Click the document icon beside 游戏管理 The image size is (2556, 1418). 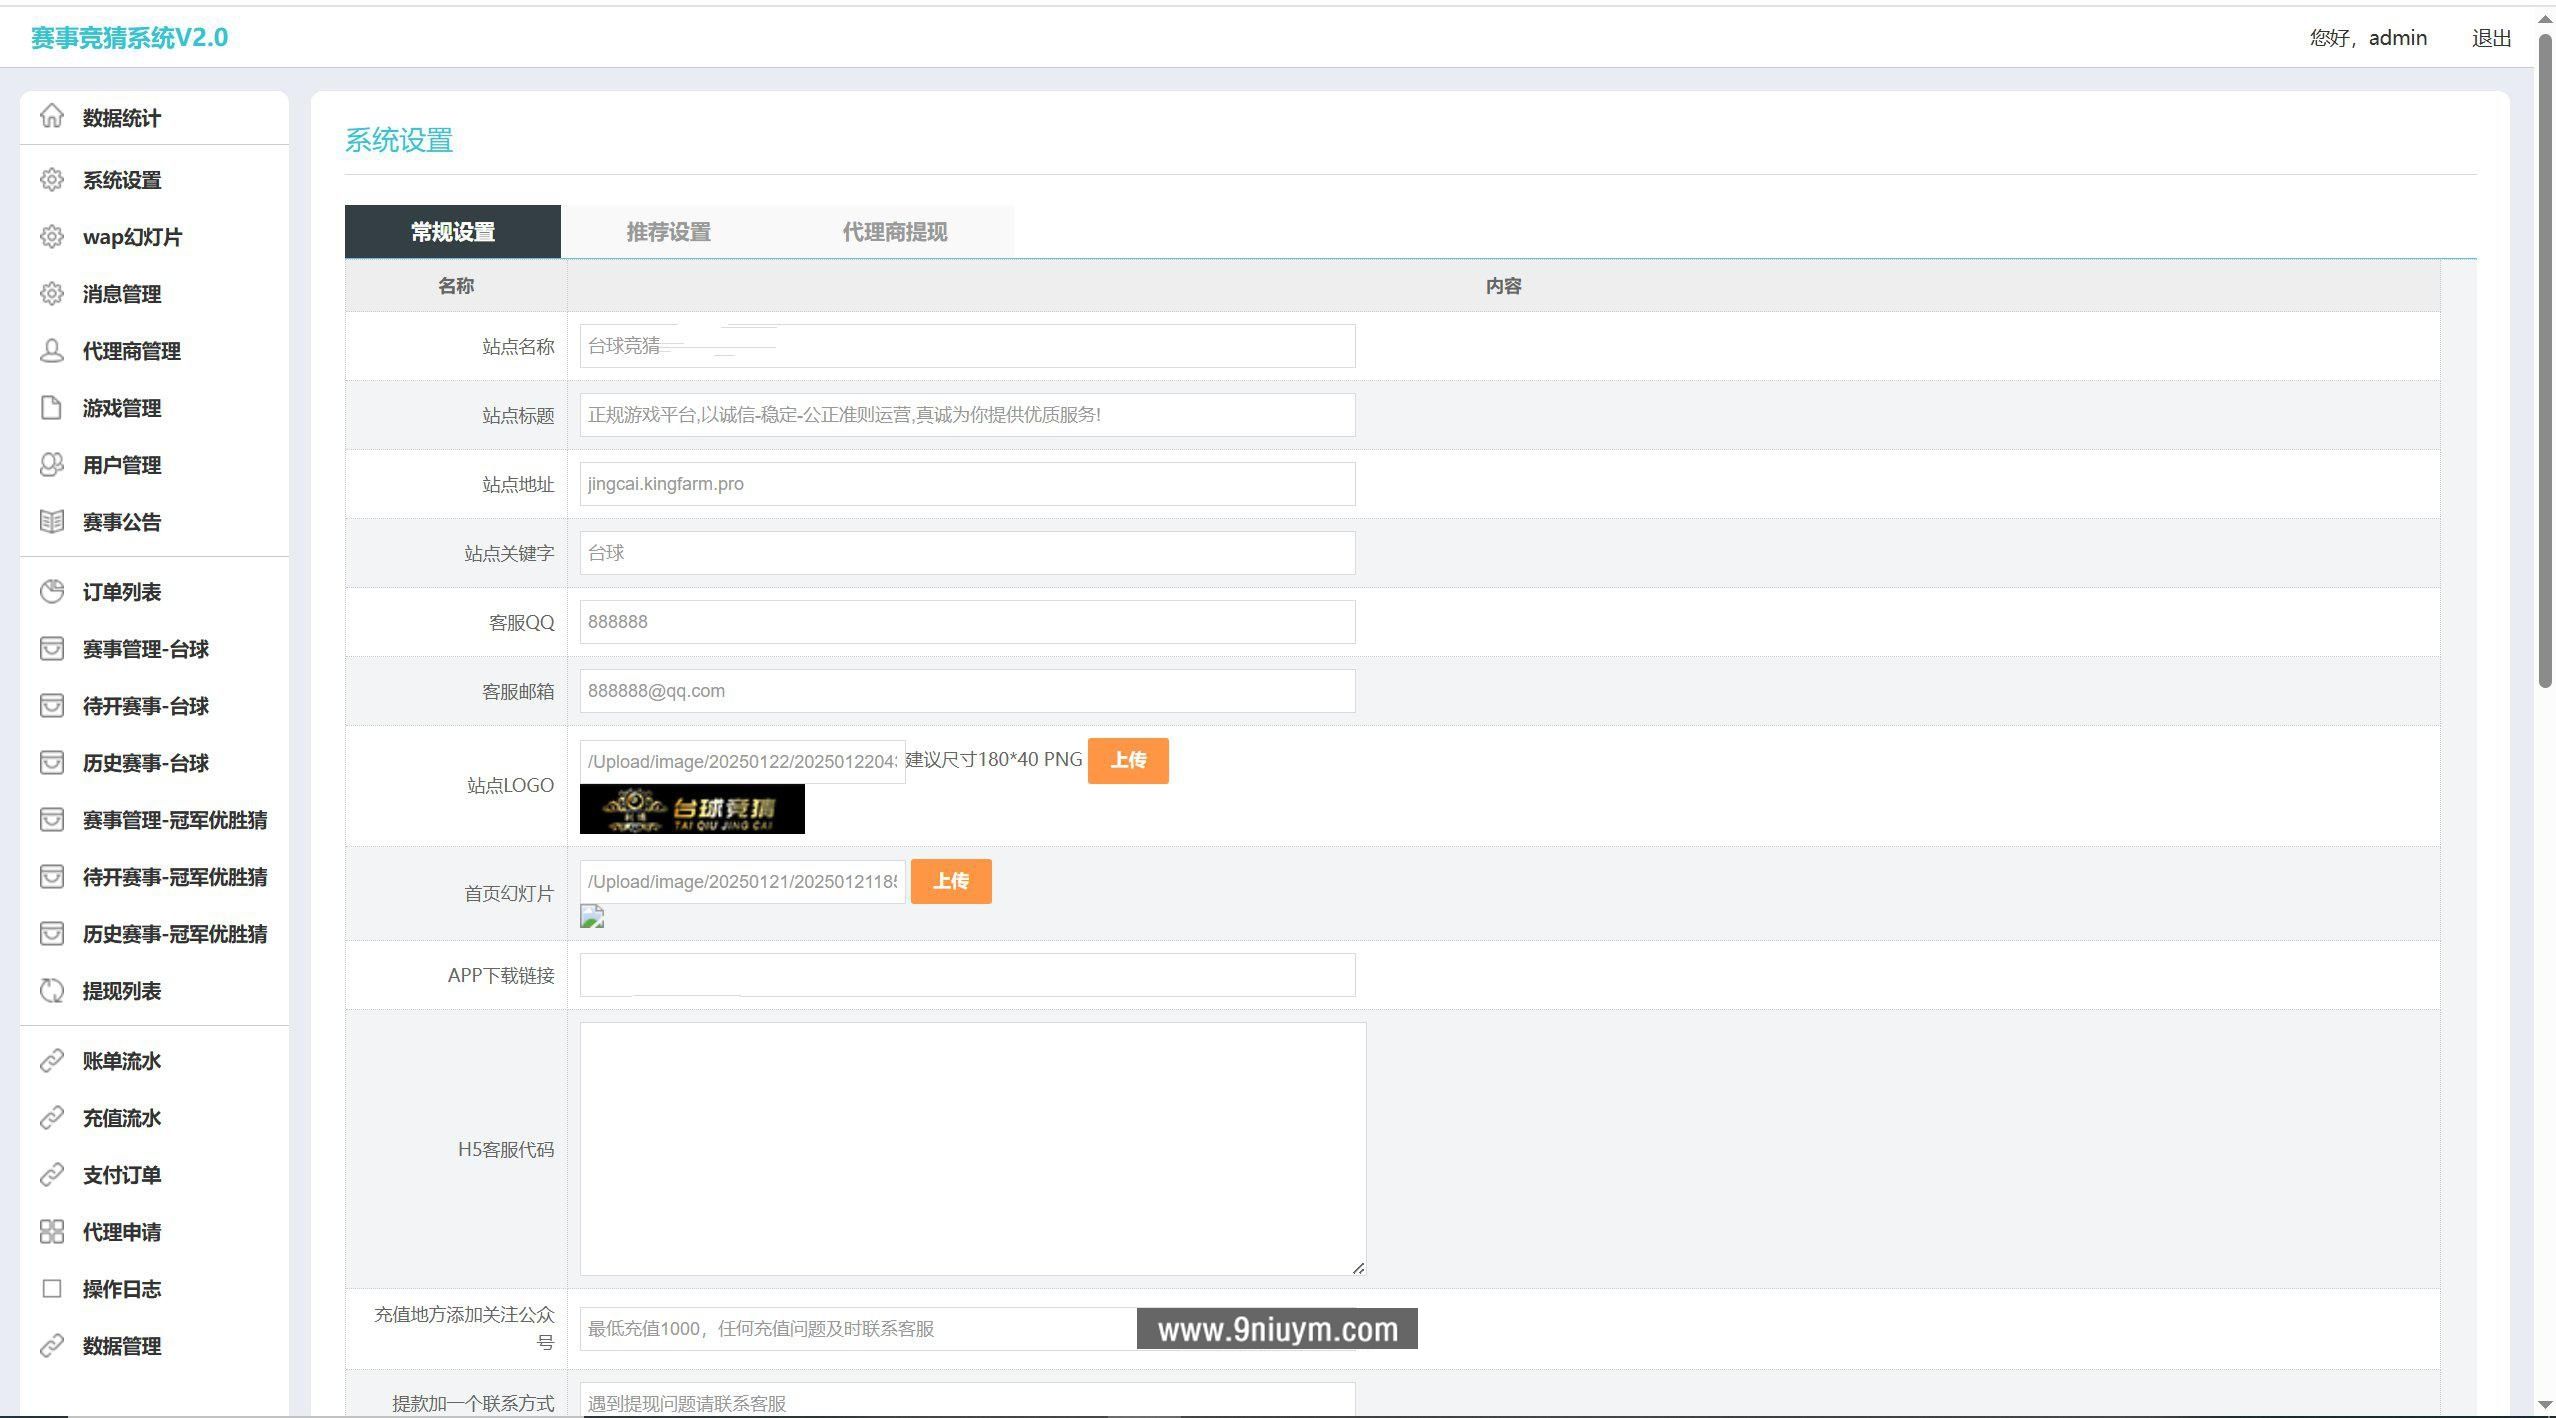click(52, 408)
